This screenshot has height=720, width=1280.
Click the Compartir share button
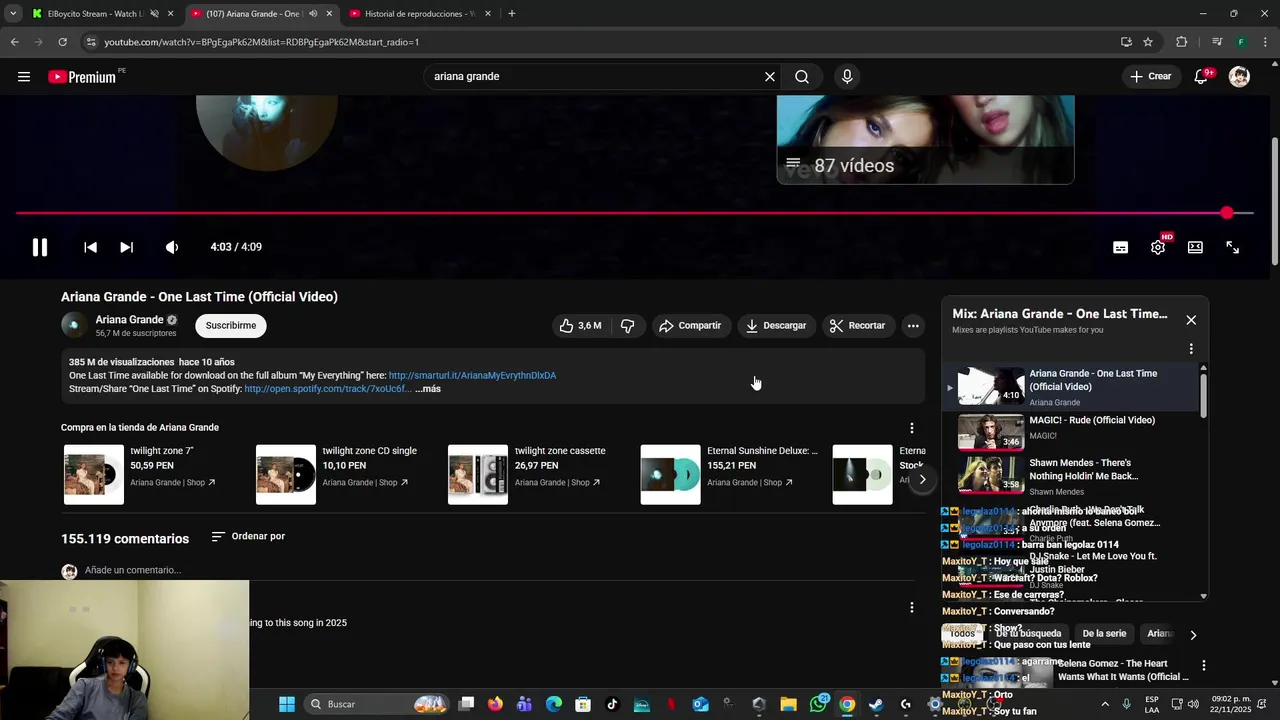pos(690,325)
